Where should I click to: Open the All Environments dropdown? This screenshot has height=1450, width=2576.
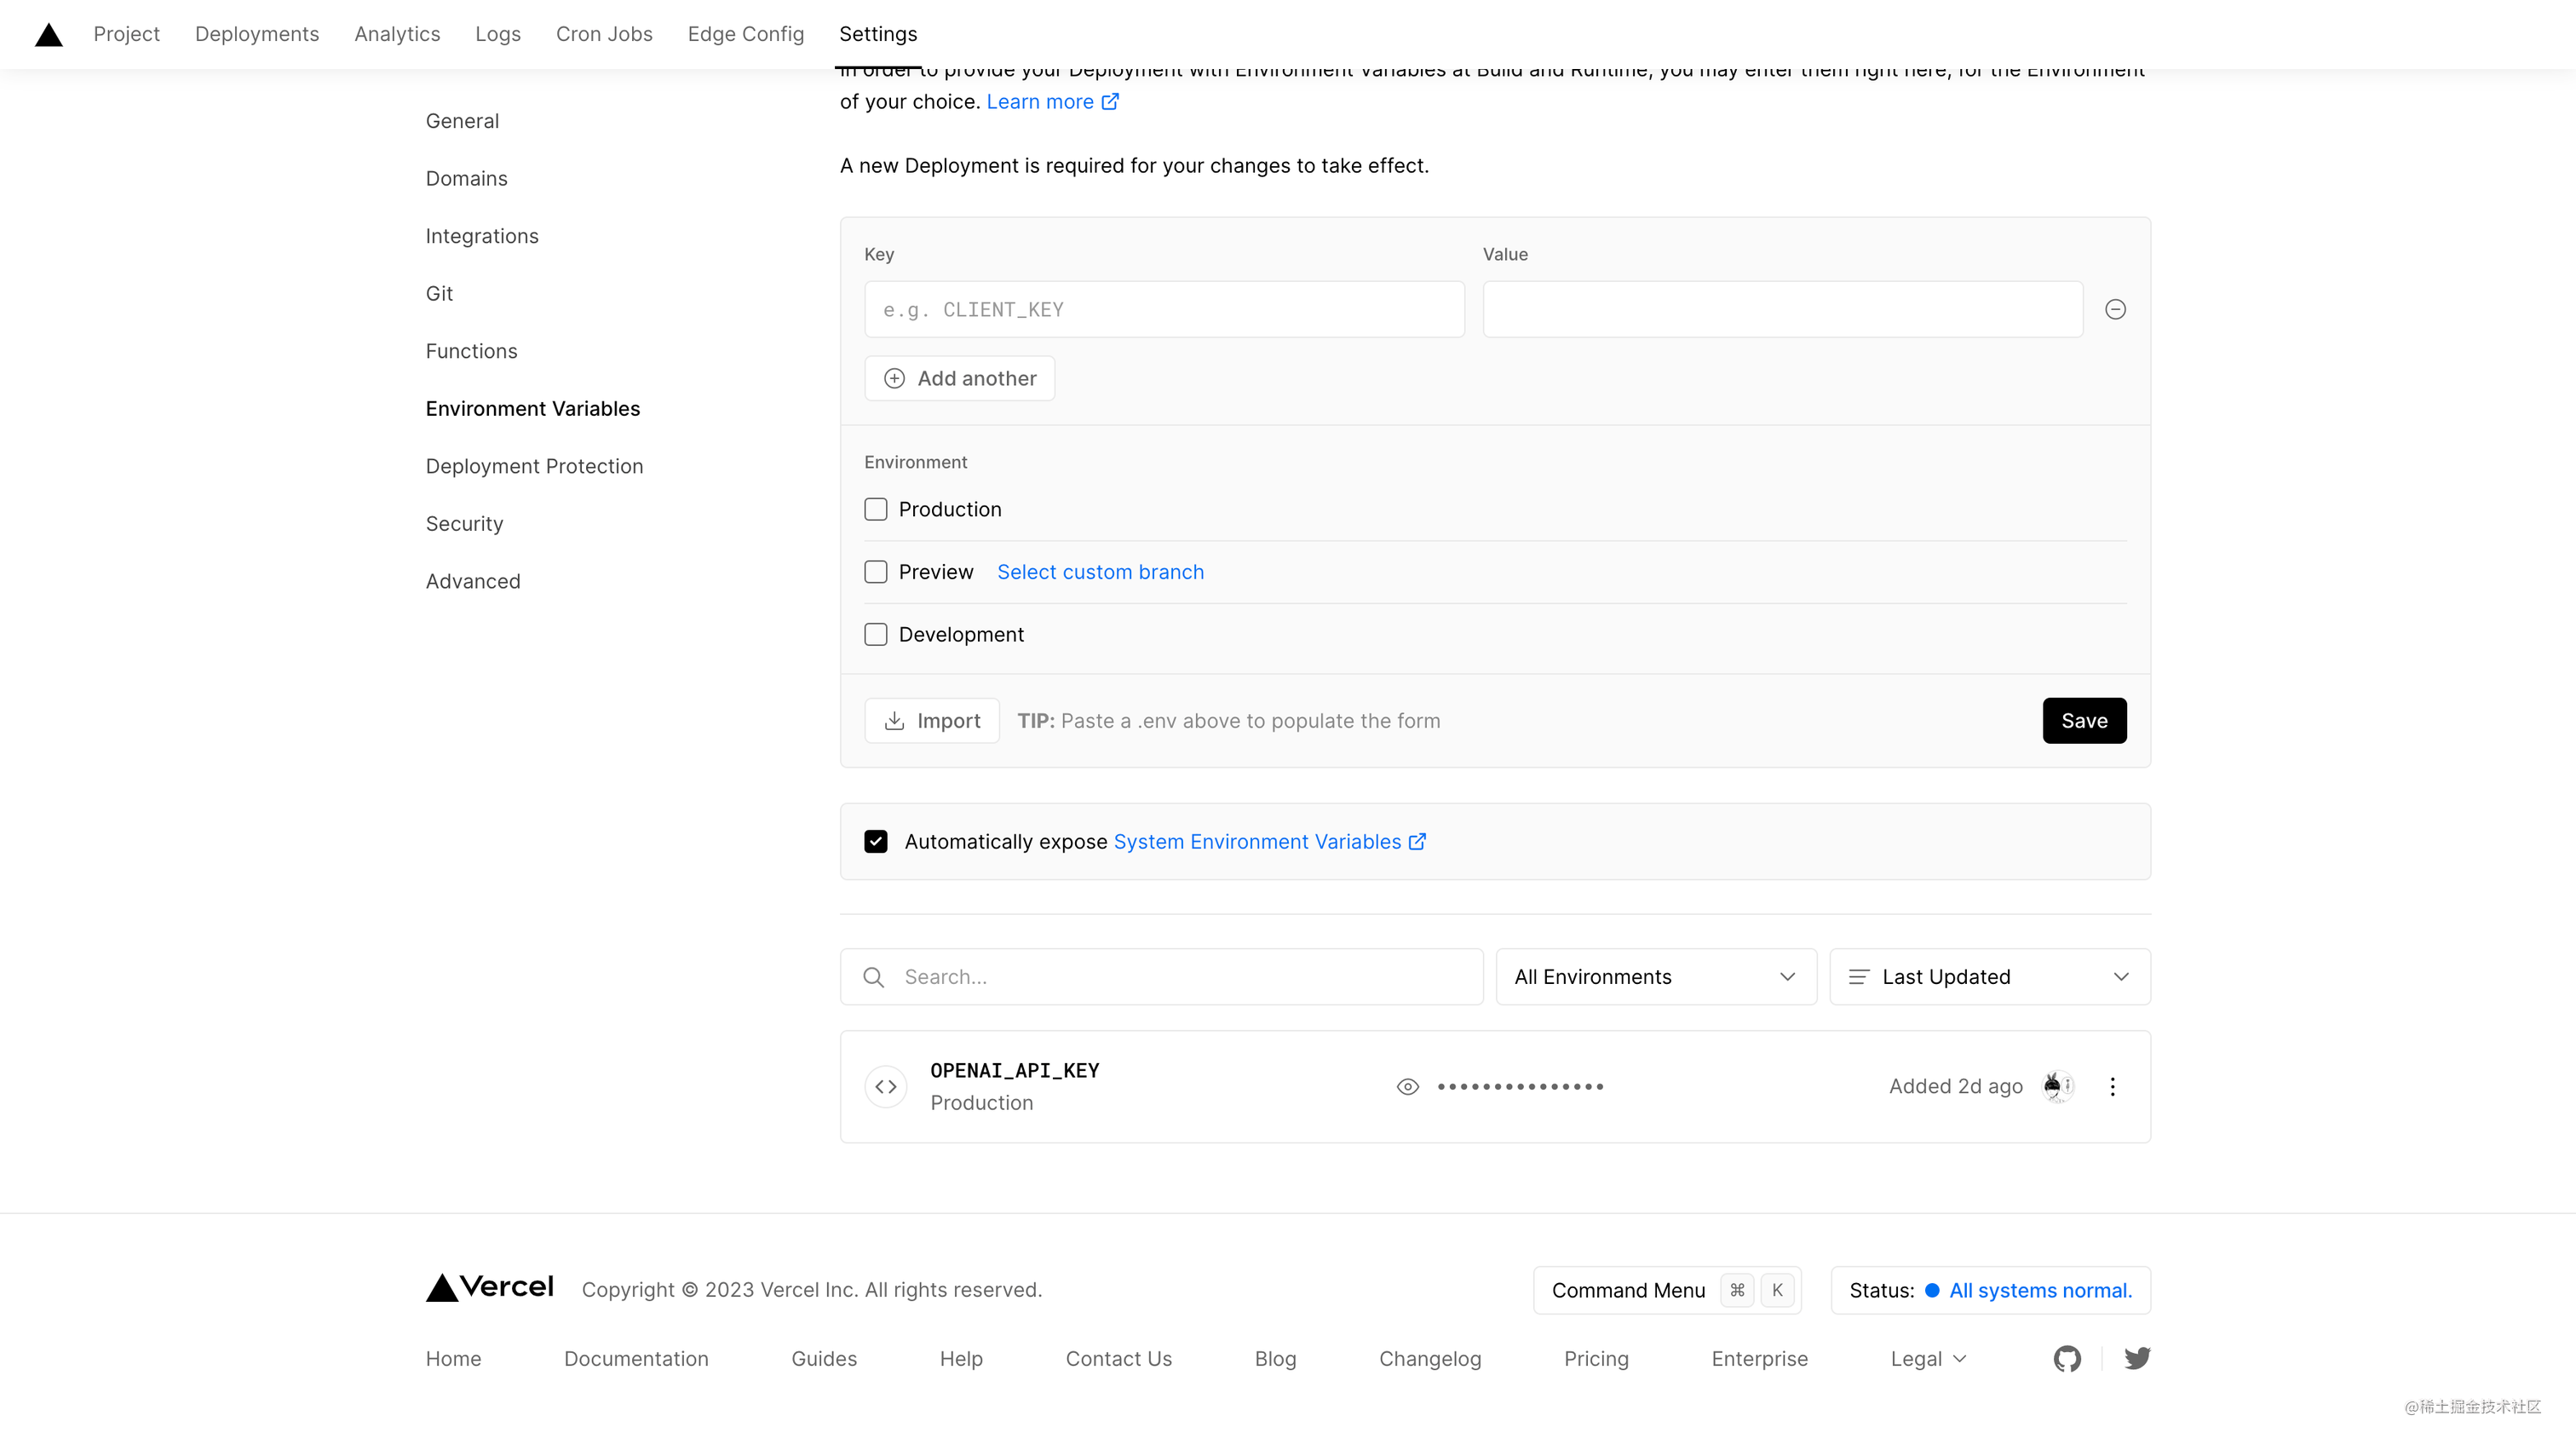coord(1656,977)
